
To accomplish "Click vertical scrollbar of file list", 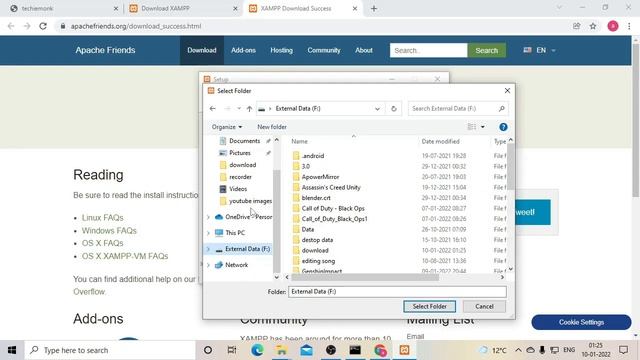I will point(511,167).
